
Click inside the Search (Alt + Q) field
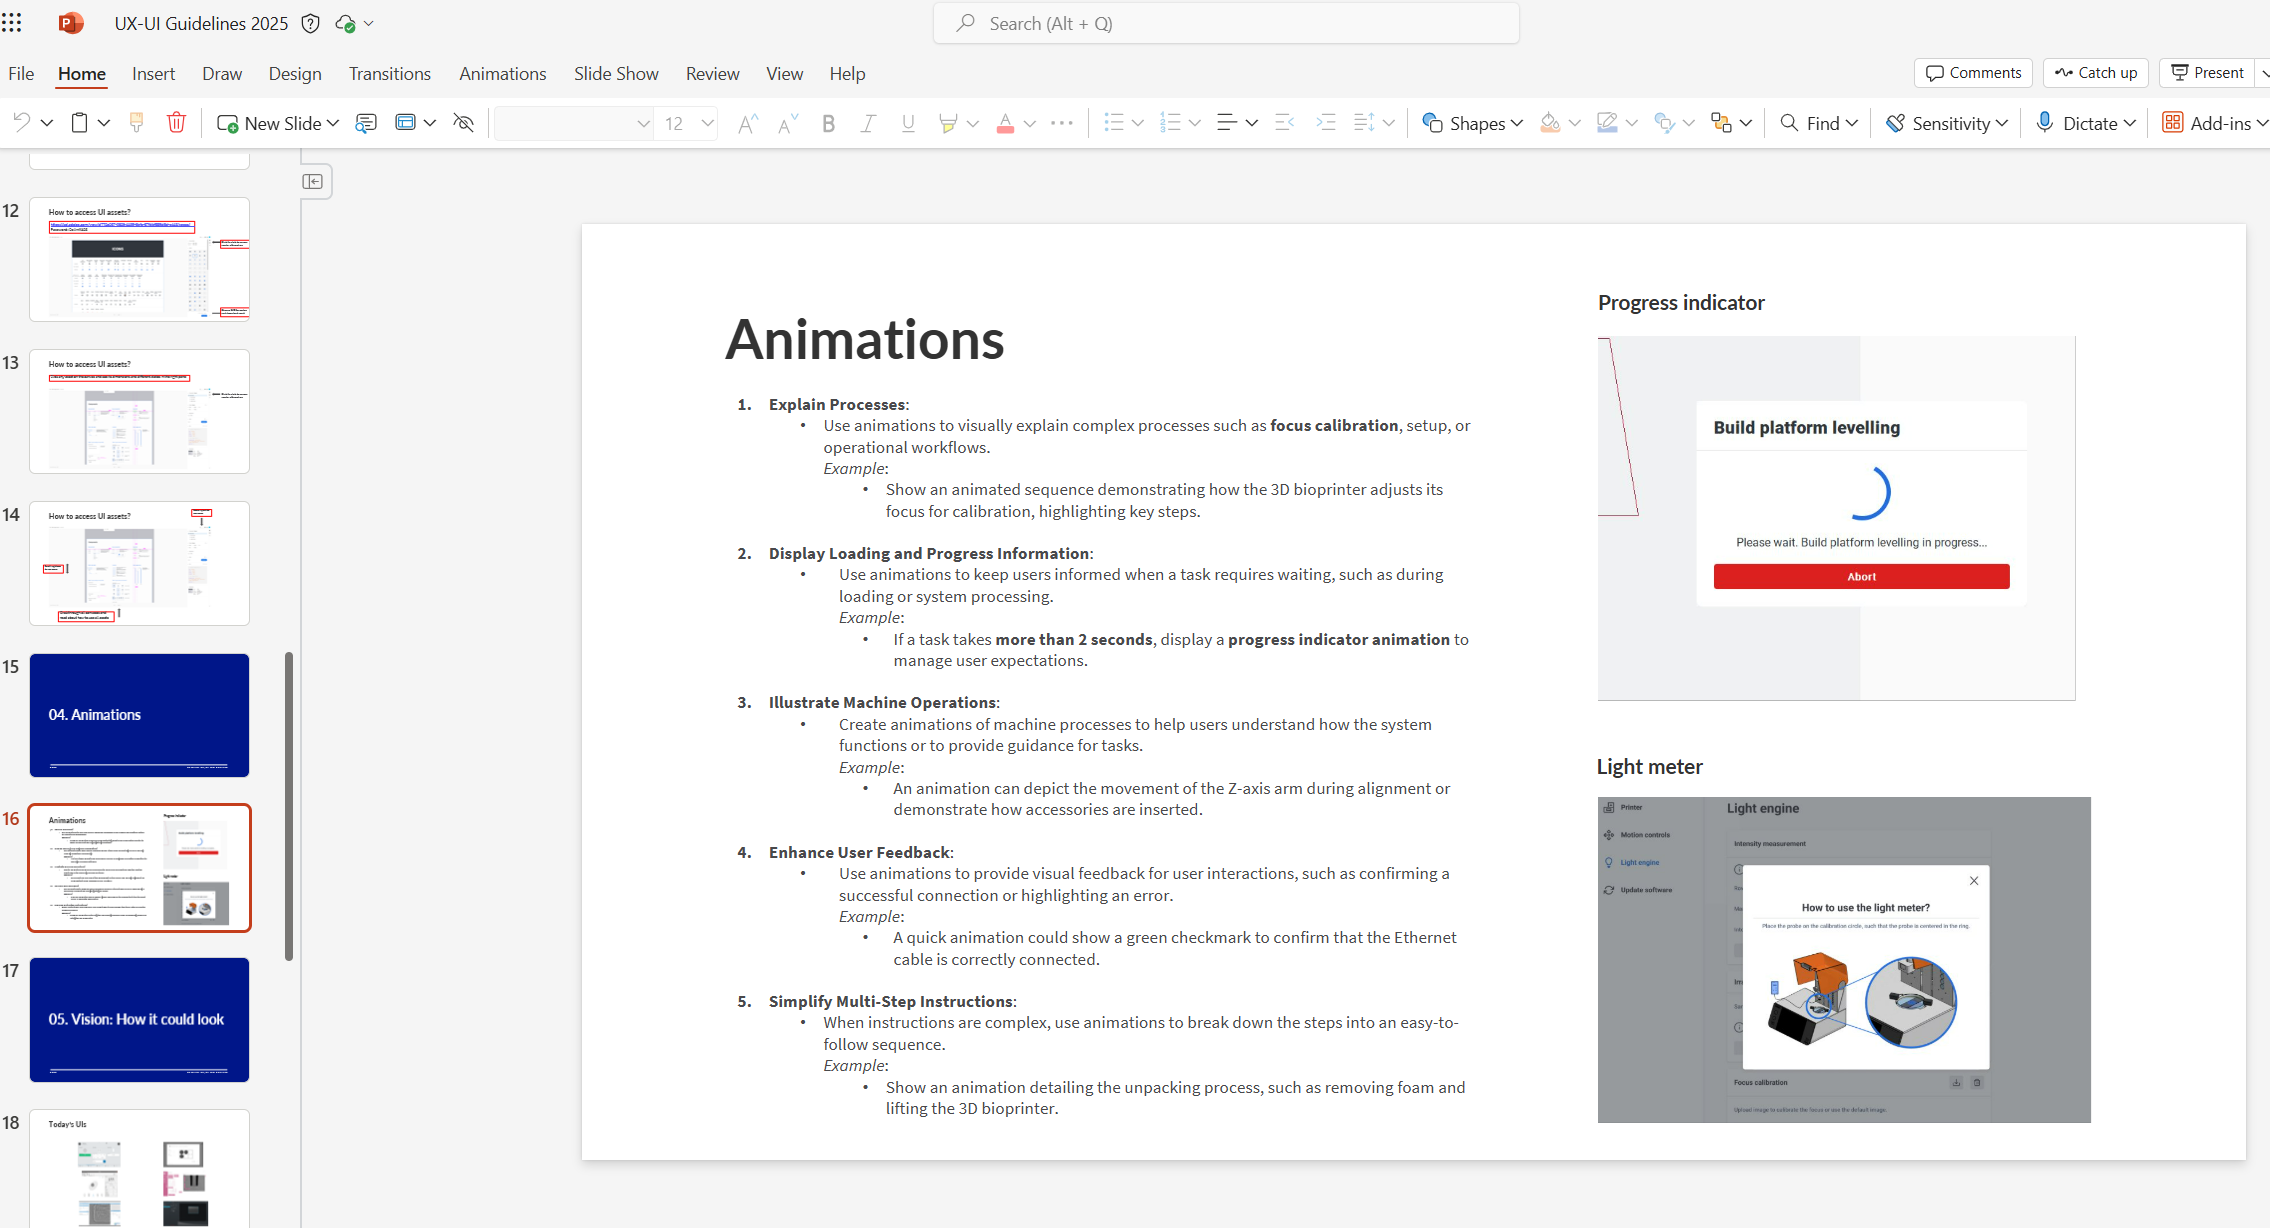1227,22
